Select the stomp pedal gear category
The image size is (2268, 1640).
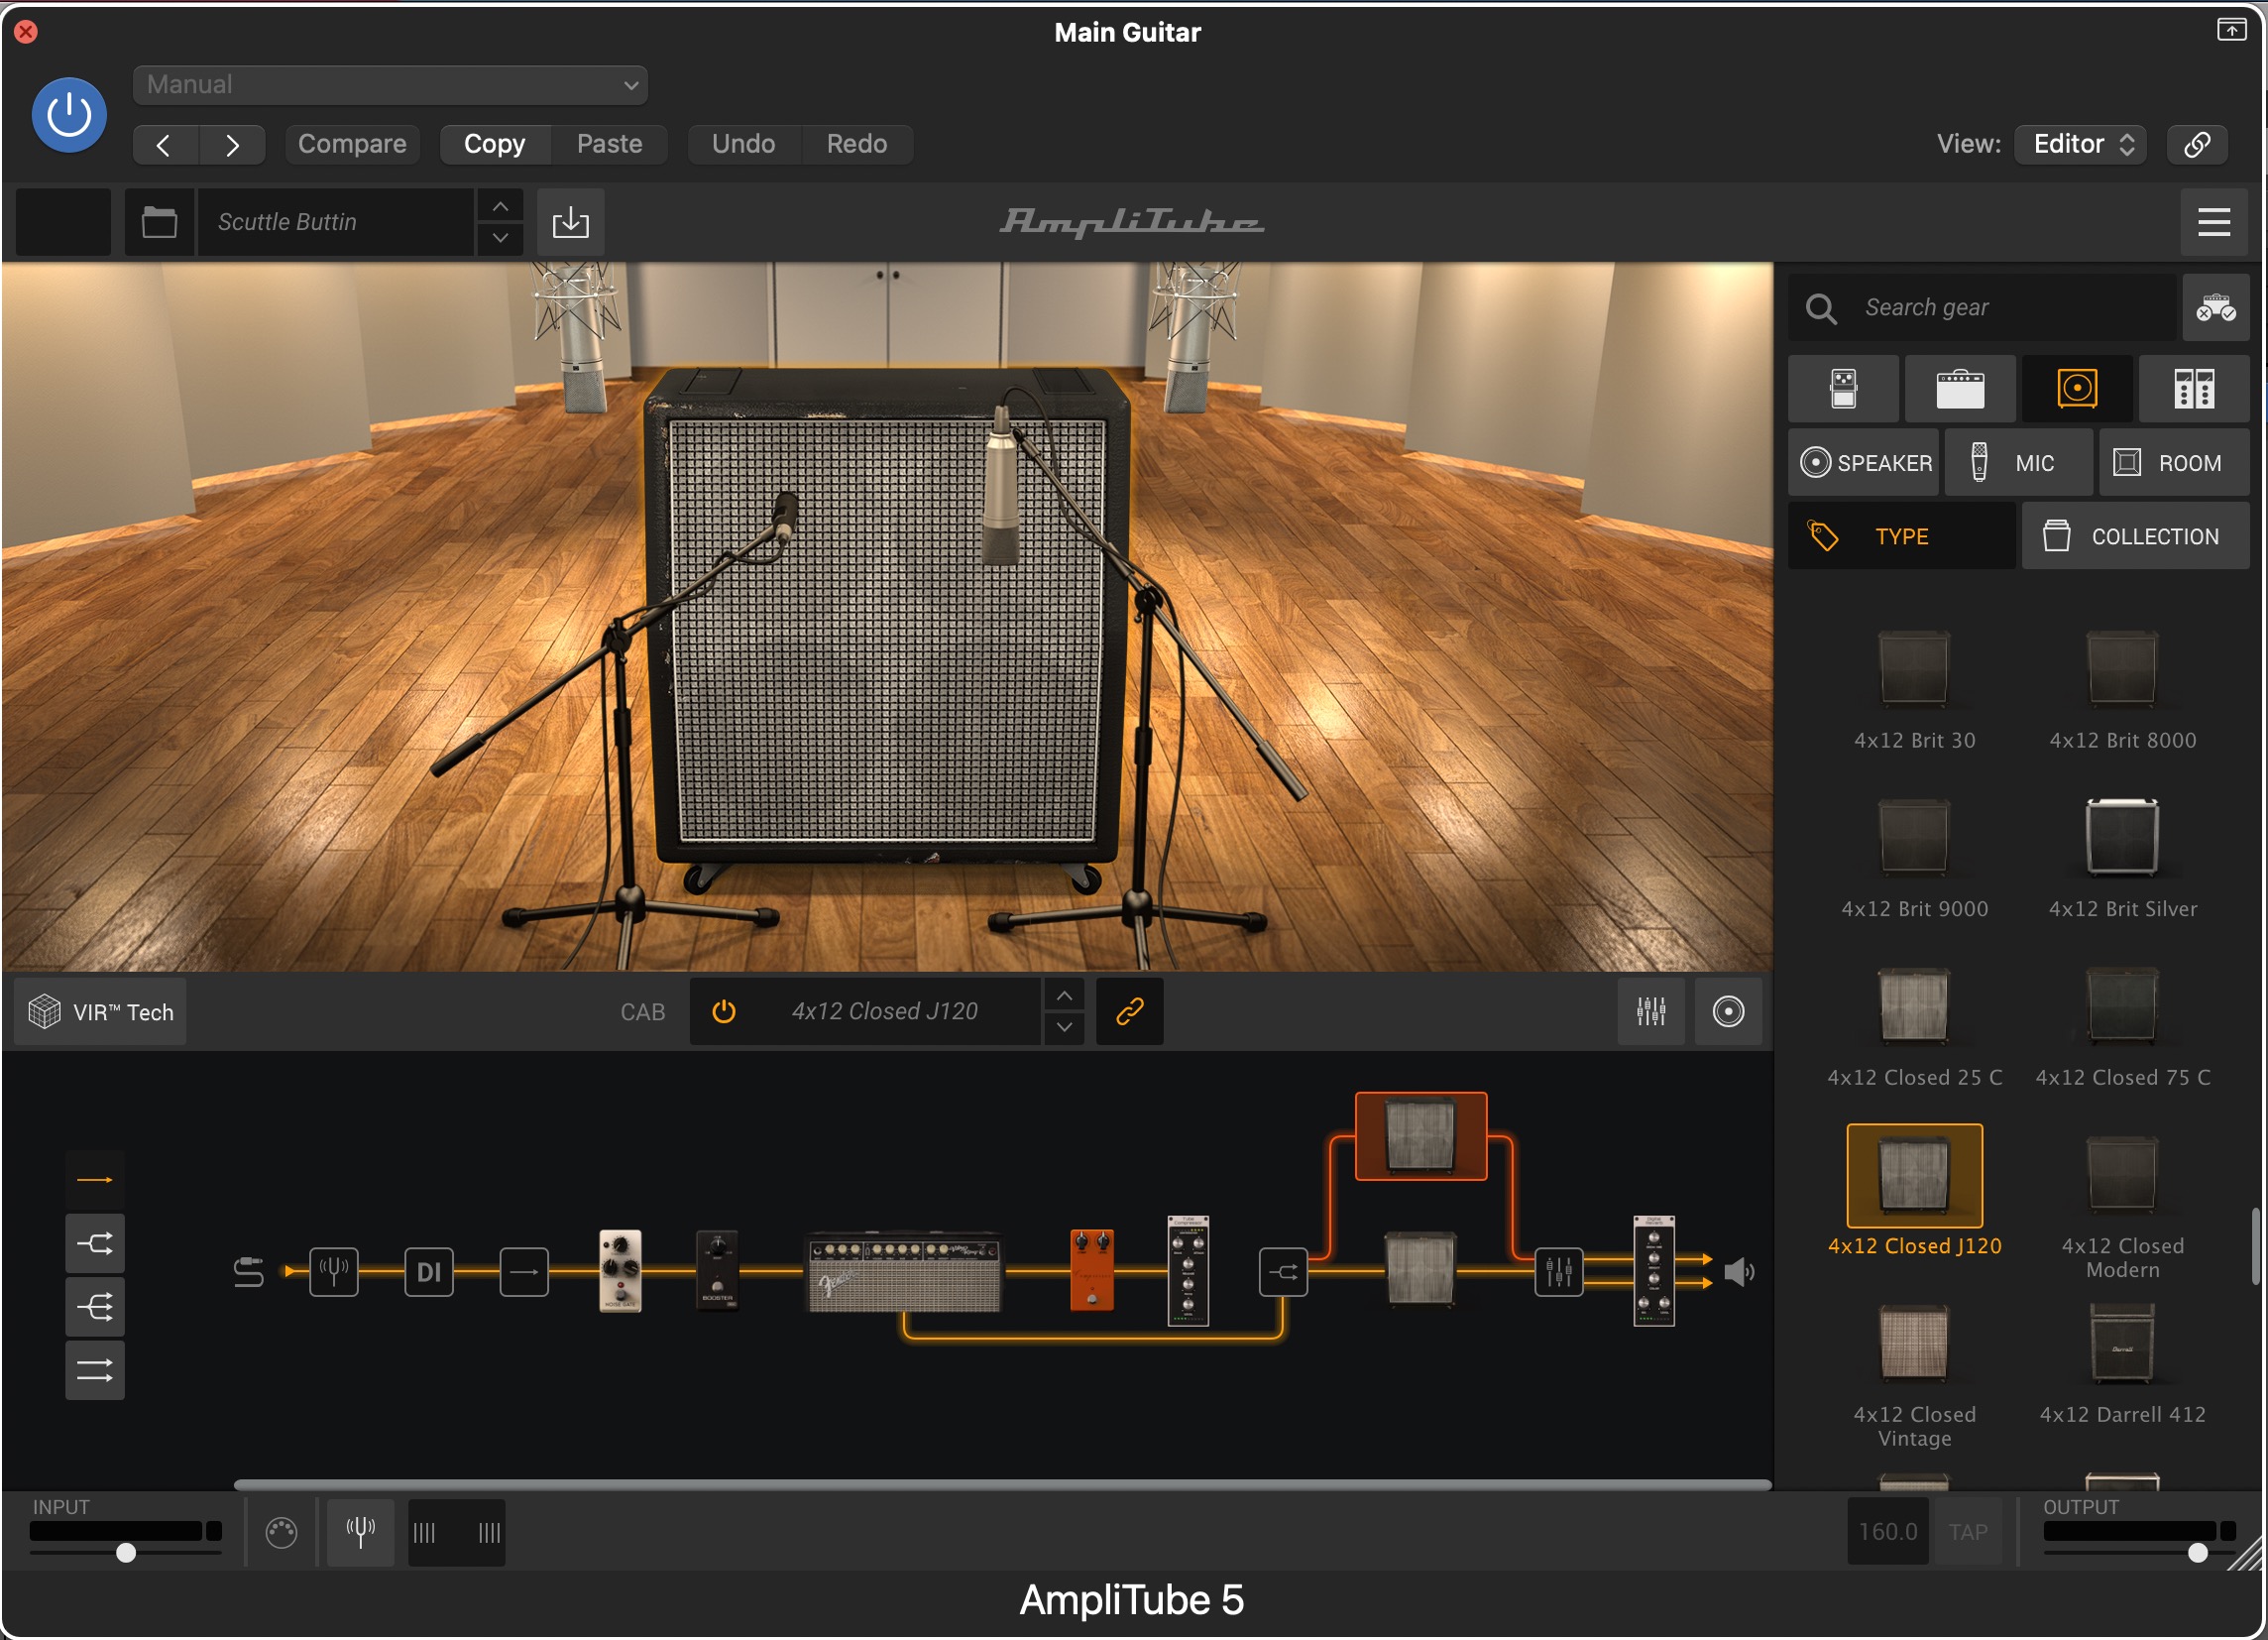1844,389
